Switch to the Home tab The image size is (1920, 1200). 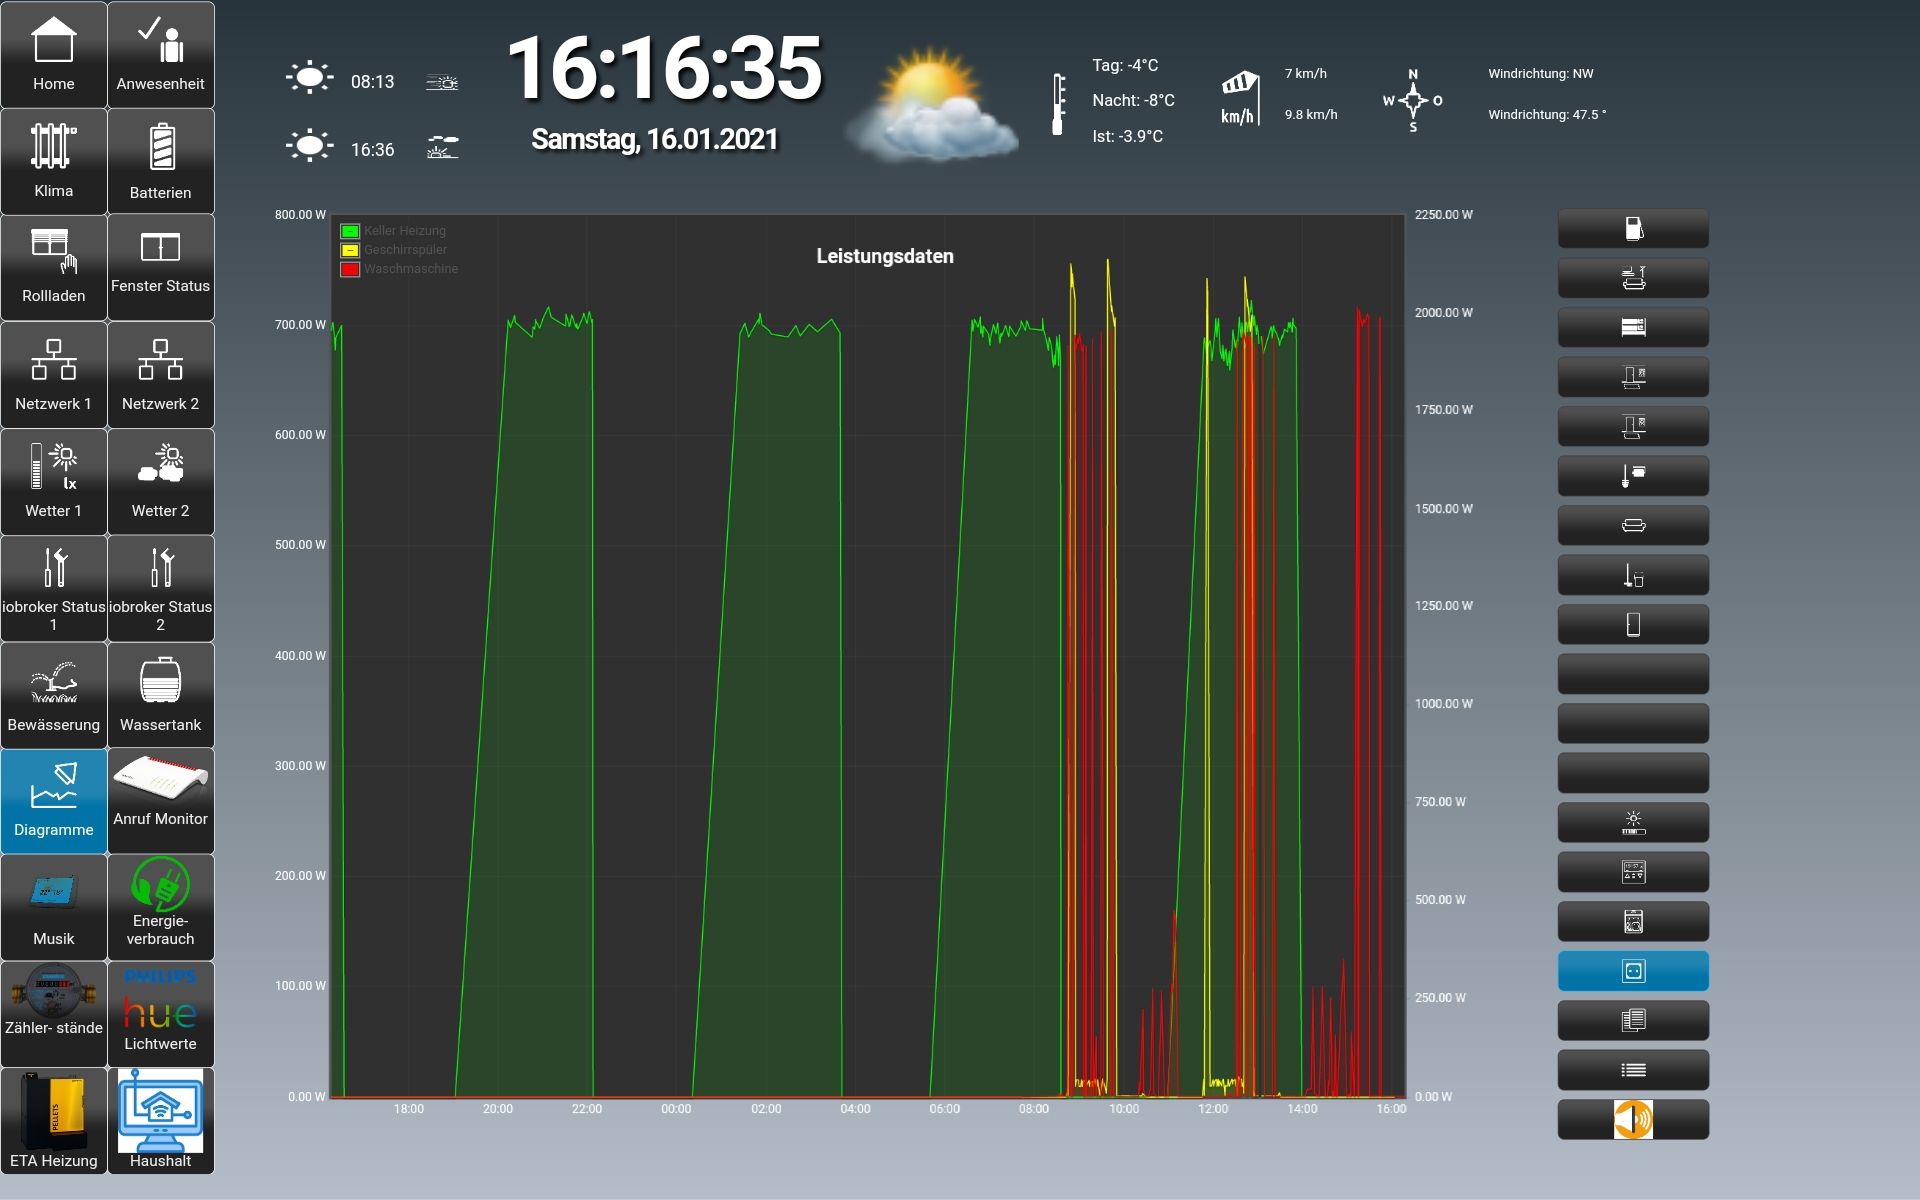pos(54,55)
